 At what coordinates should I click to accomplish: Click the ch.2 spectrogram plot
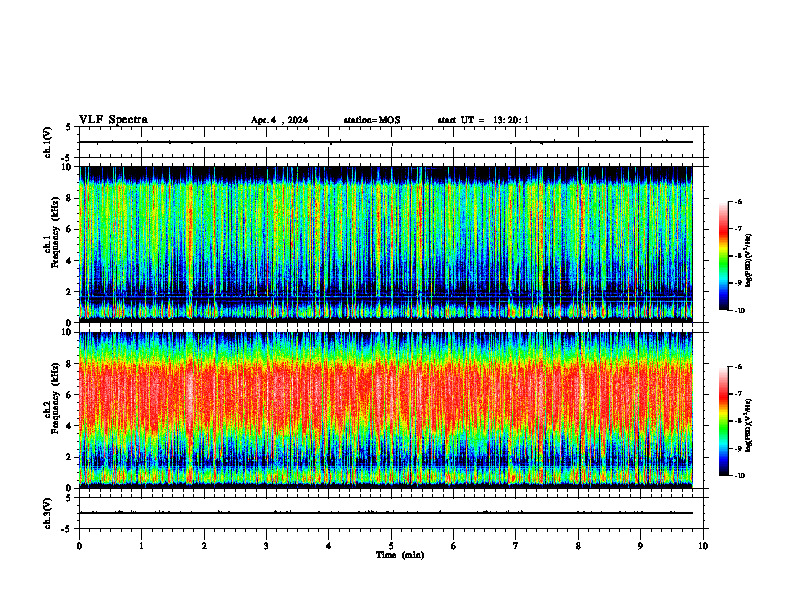tap(386, 410)
